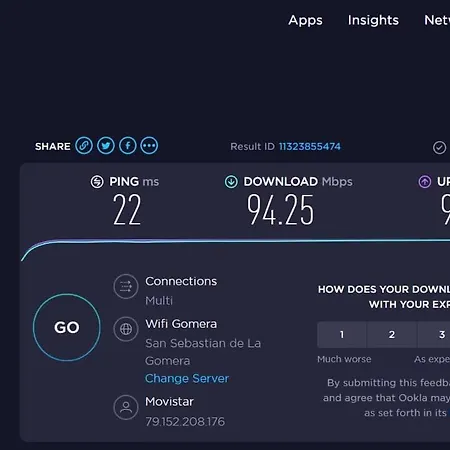Viewport: 450px width, 450px height.
Task: Share result on Twitter icon
Action: [106, 146]
